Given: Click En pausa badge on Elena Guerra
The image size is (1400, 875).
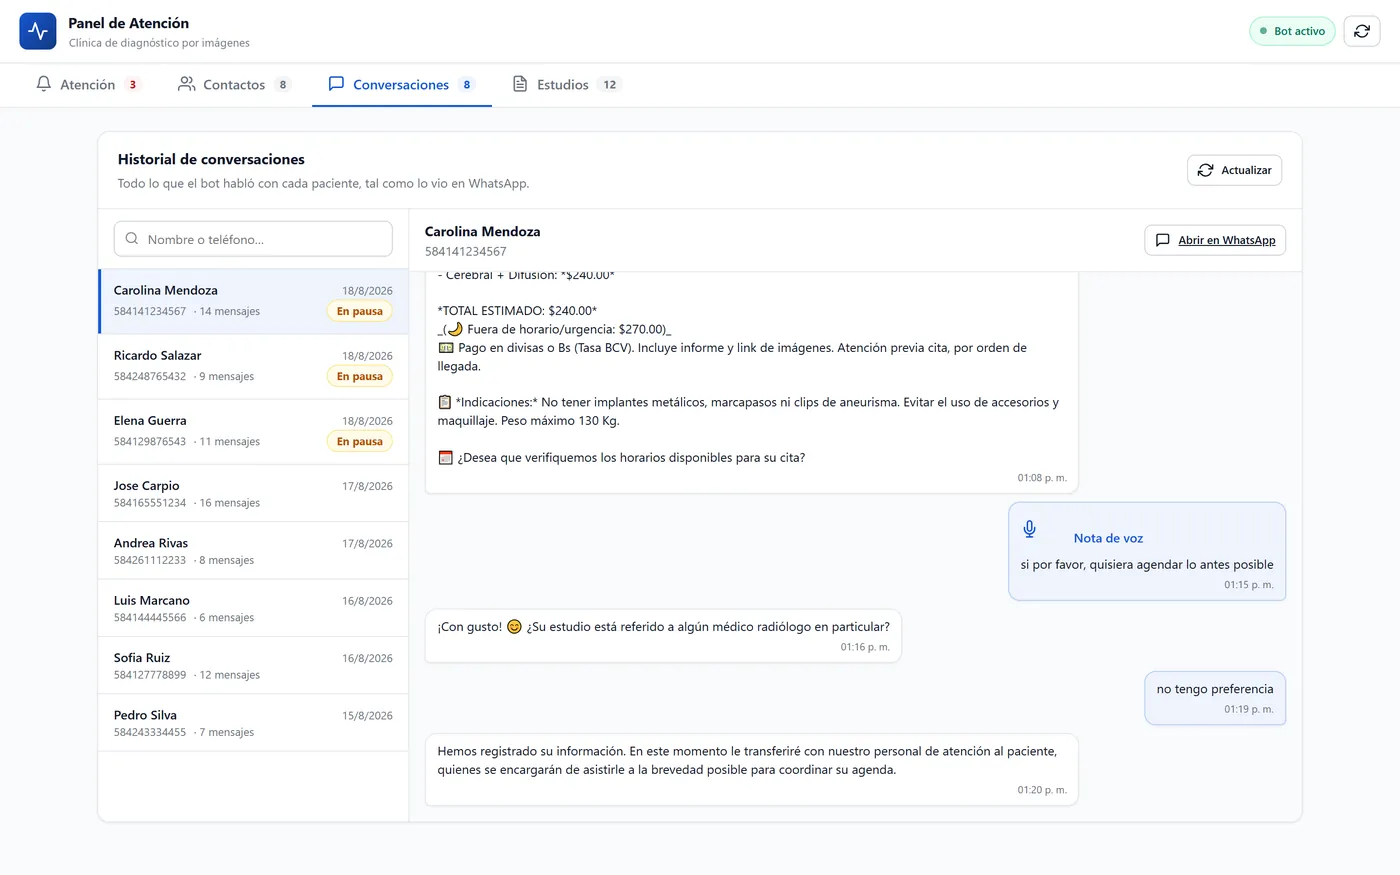Looking at the screenshot, I should 360,442.
